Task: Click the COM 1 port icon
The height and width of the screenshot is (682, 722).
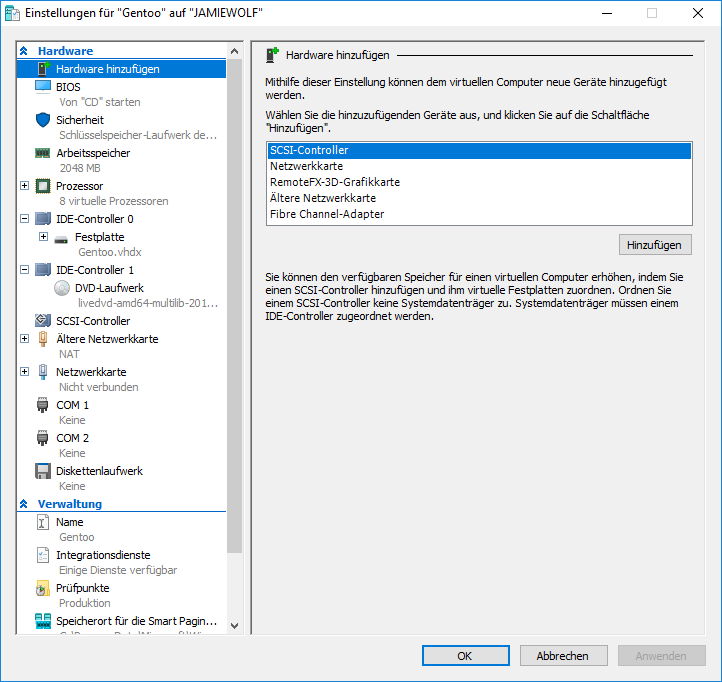Action: (x=43, y=405)
